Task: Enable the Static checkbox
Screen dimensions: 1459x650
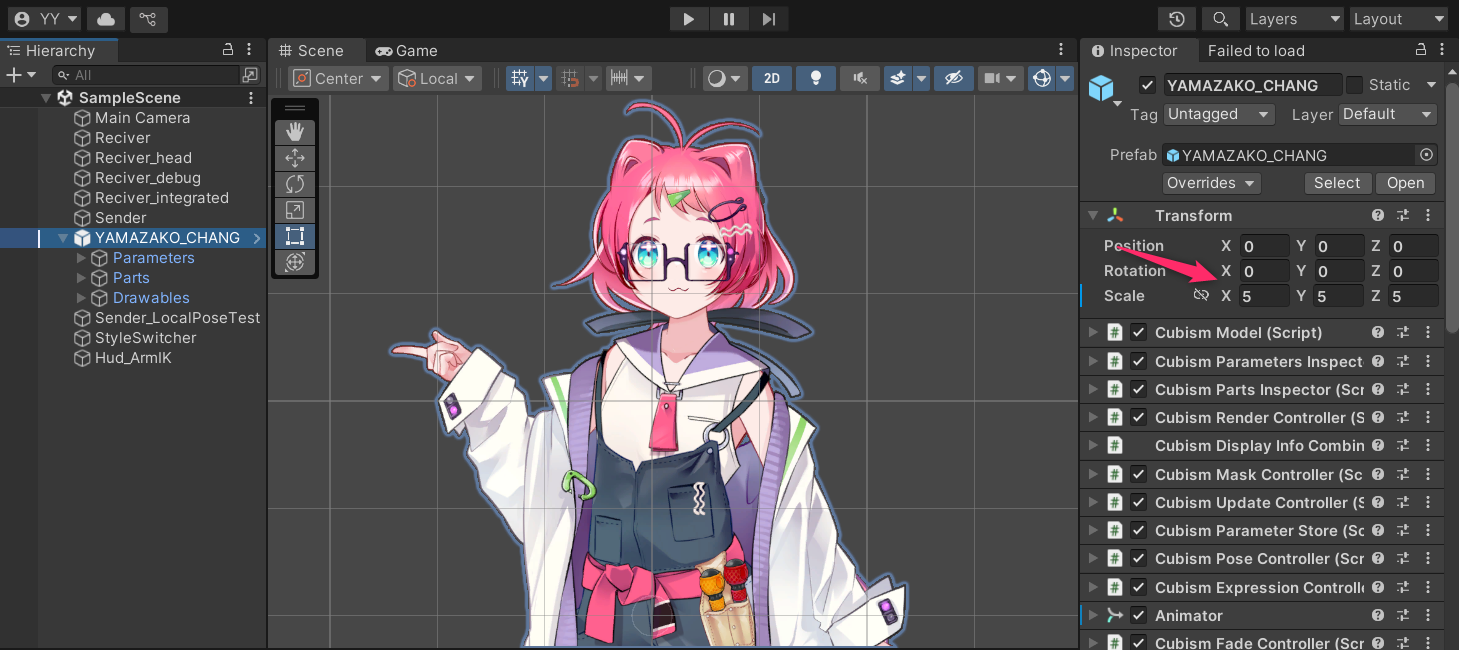Action: (1354, 85)
